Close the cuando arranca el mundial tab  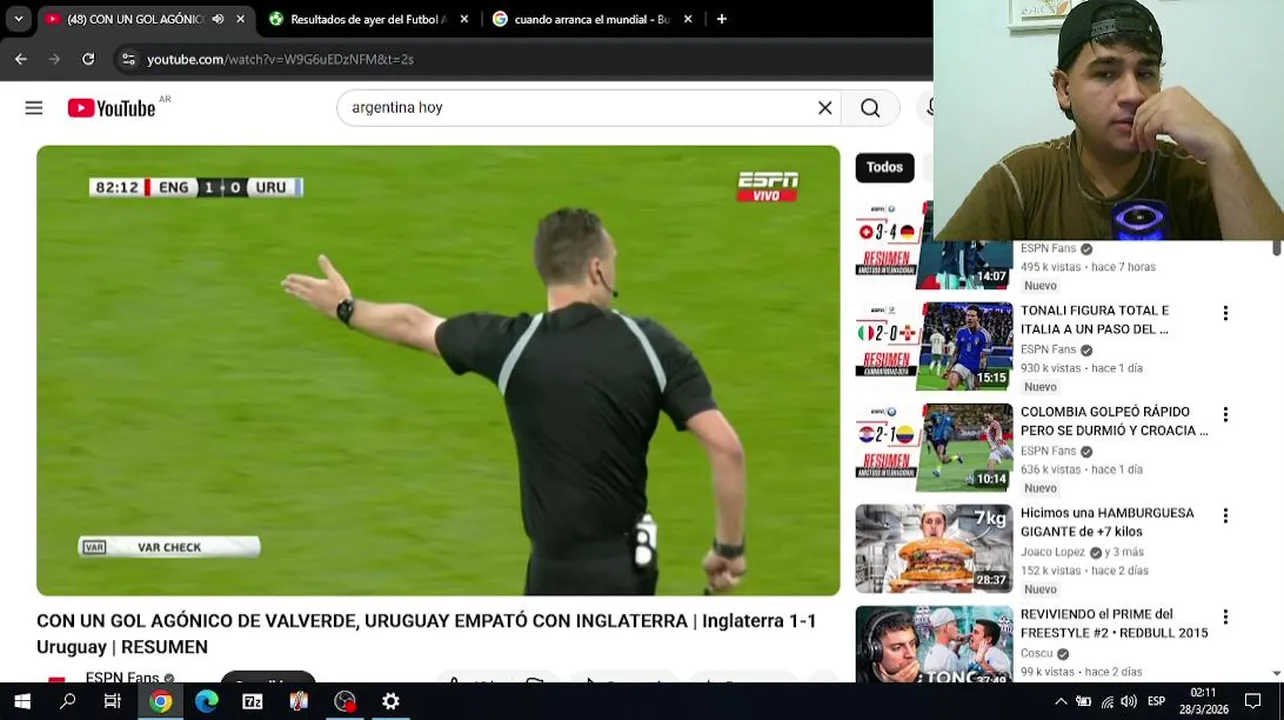[688, 19]
